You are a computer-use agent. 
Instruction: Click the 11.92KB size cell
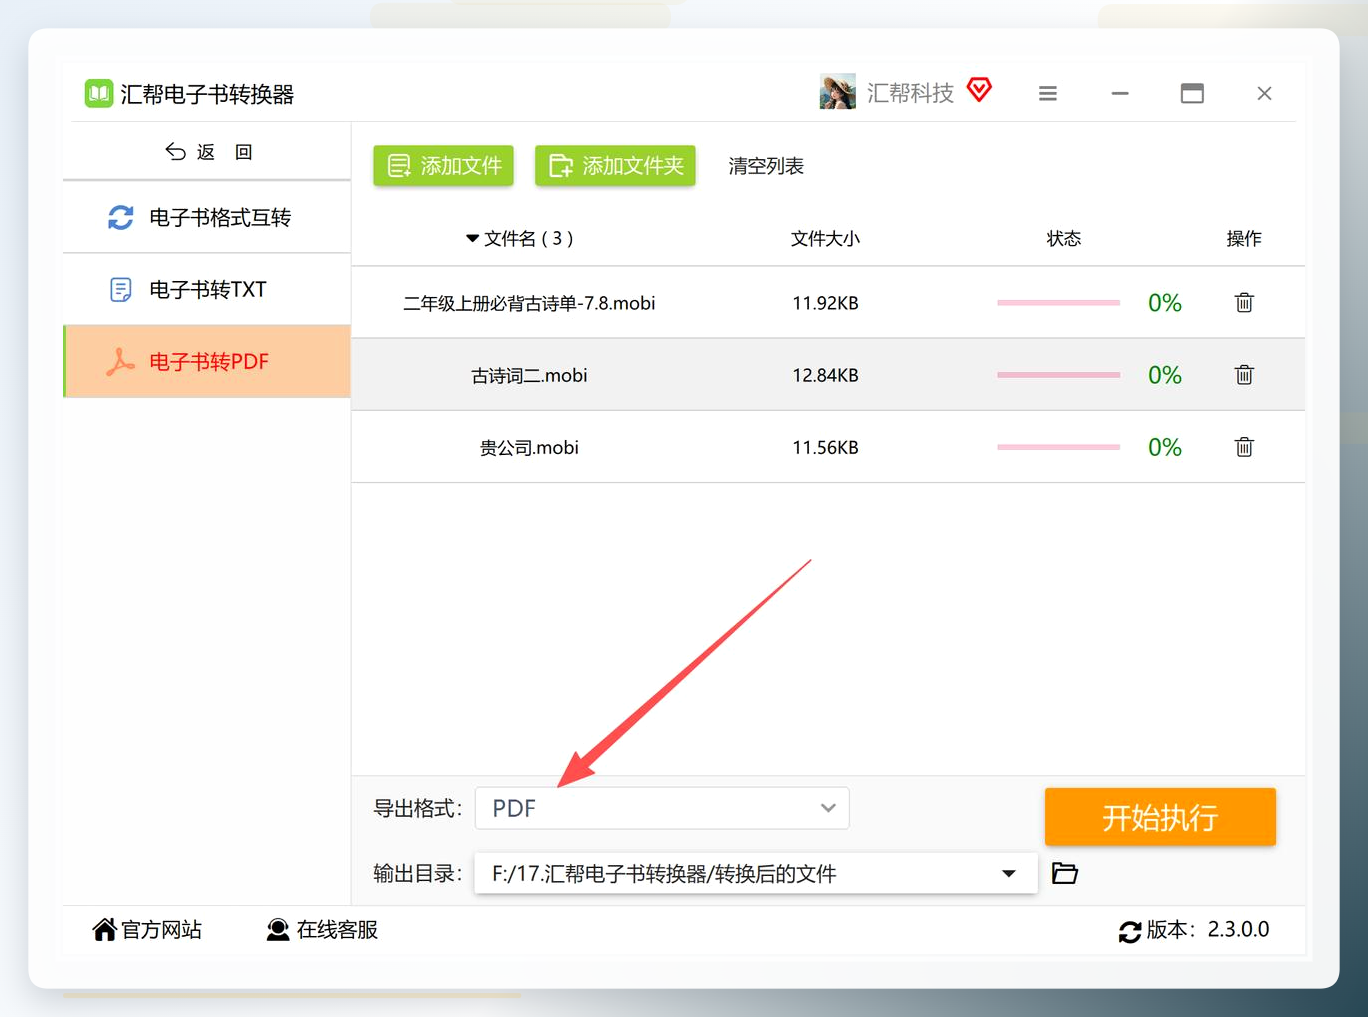click(x=825, y=303)
